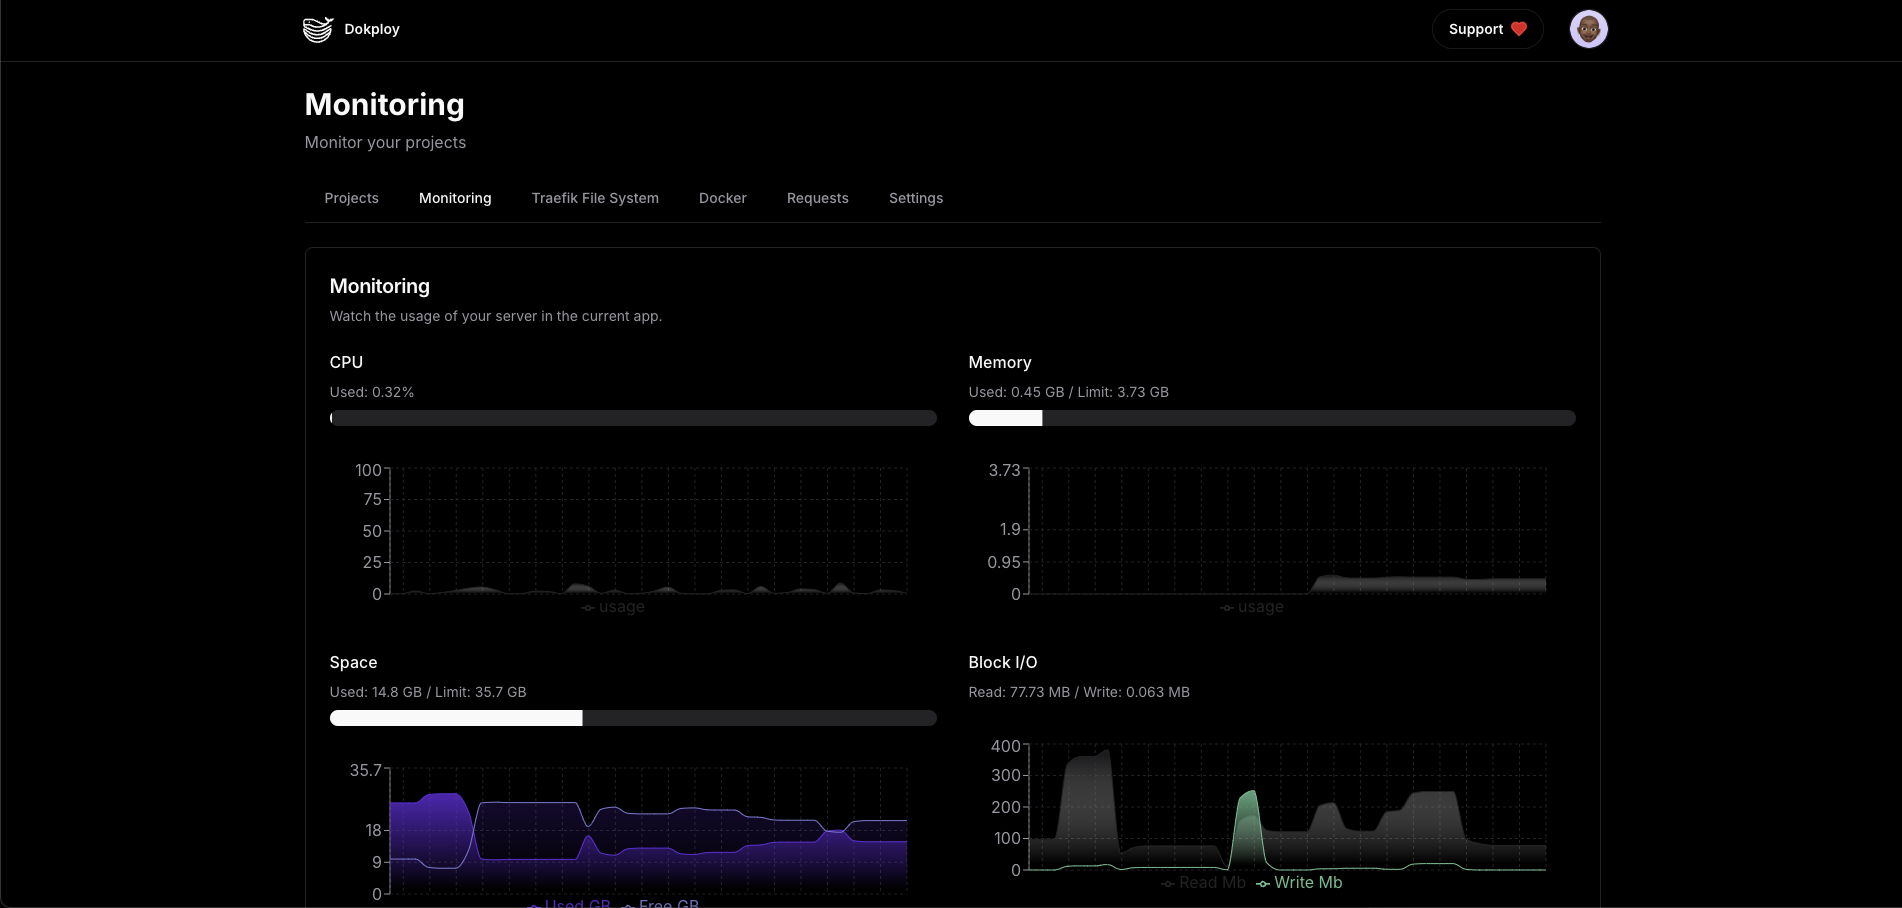Open the Traefik File System tab
Image resolution: width=1902 pixels, height=908 pixels.
click(595, 198)
